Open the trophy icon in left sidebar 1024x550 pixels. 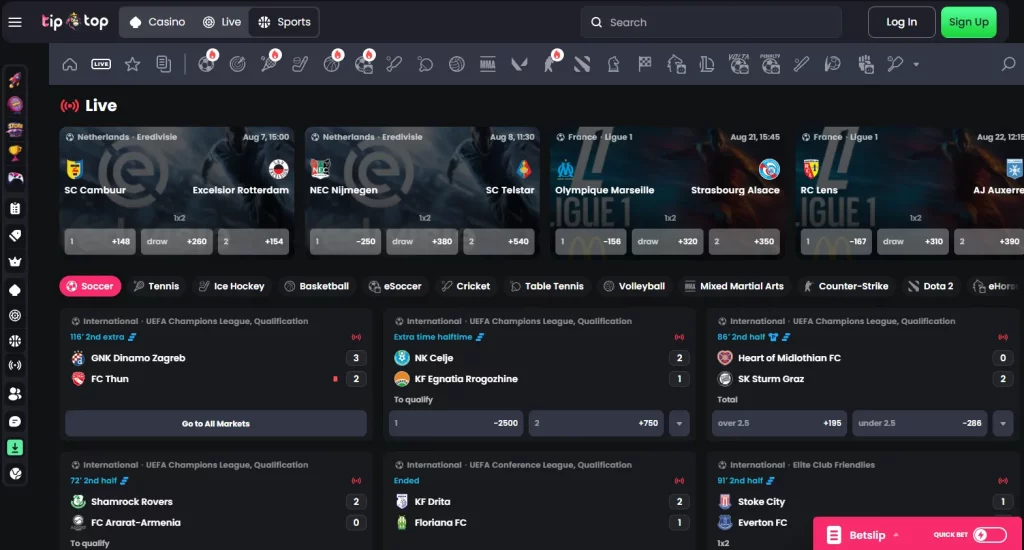click(15, 153)
